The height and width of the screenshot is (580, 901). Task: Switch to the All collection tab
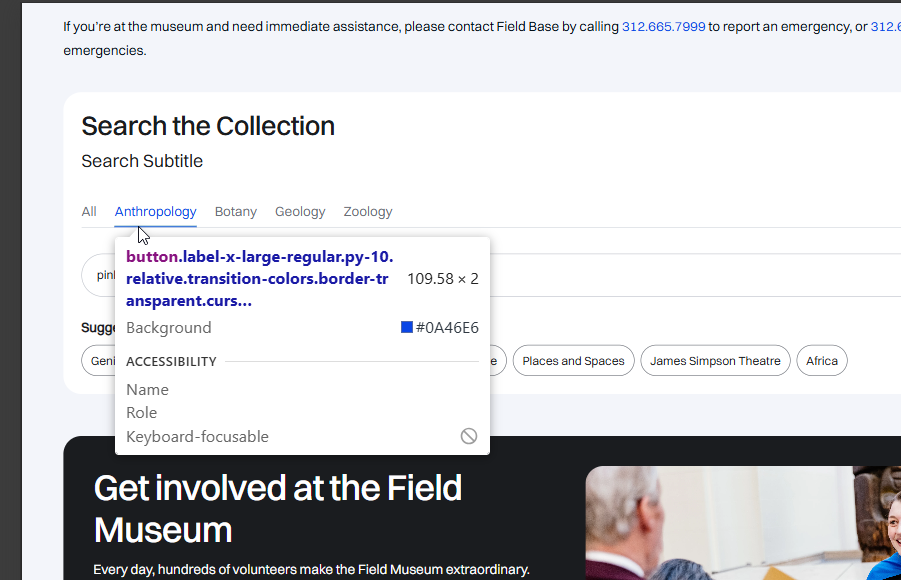[89, 212]
